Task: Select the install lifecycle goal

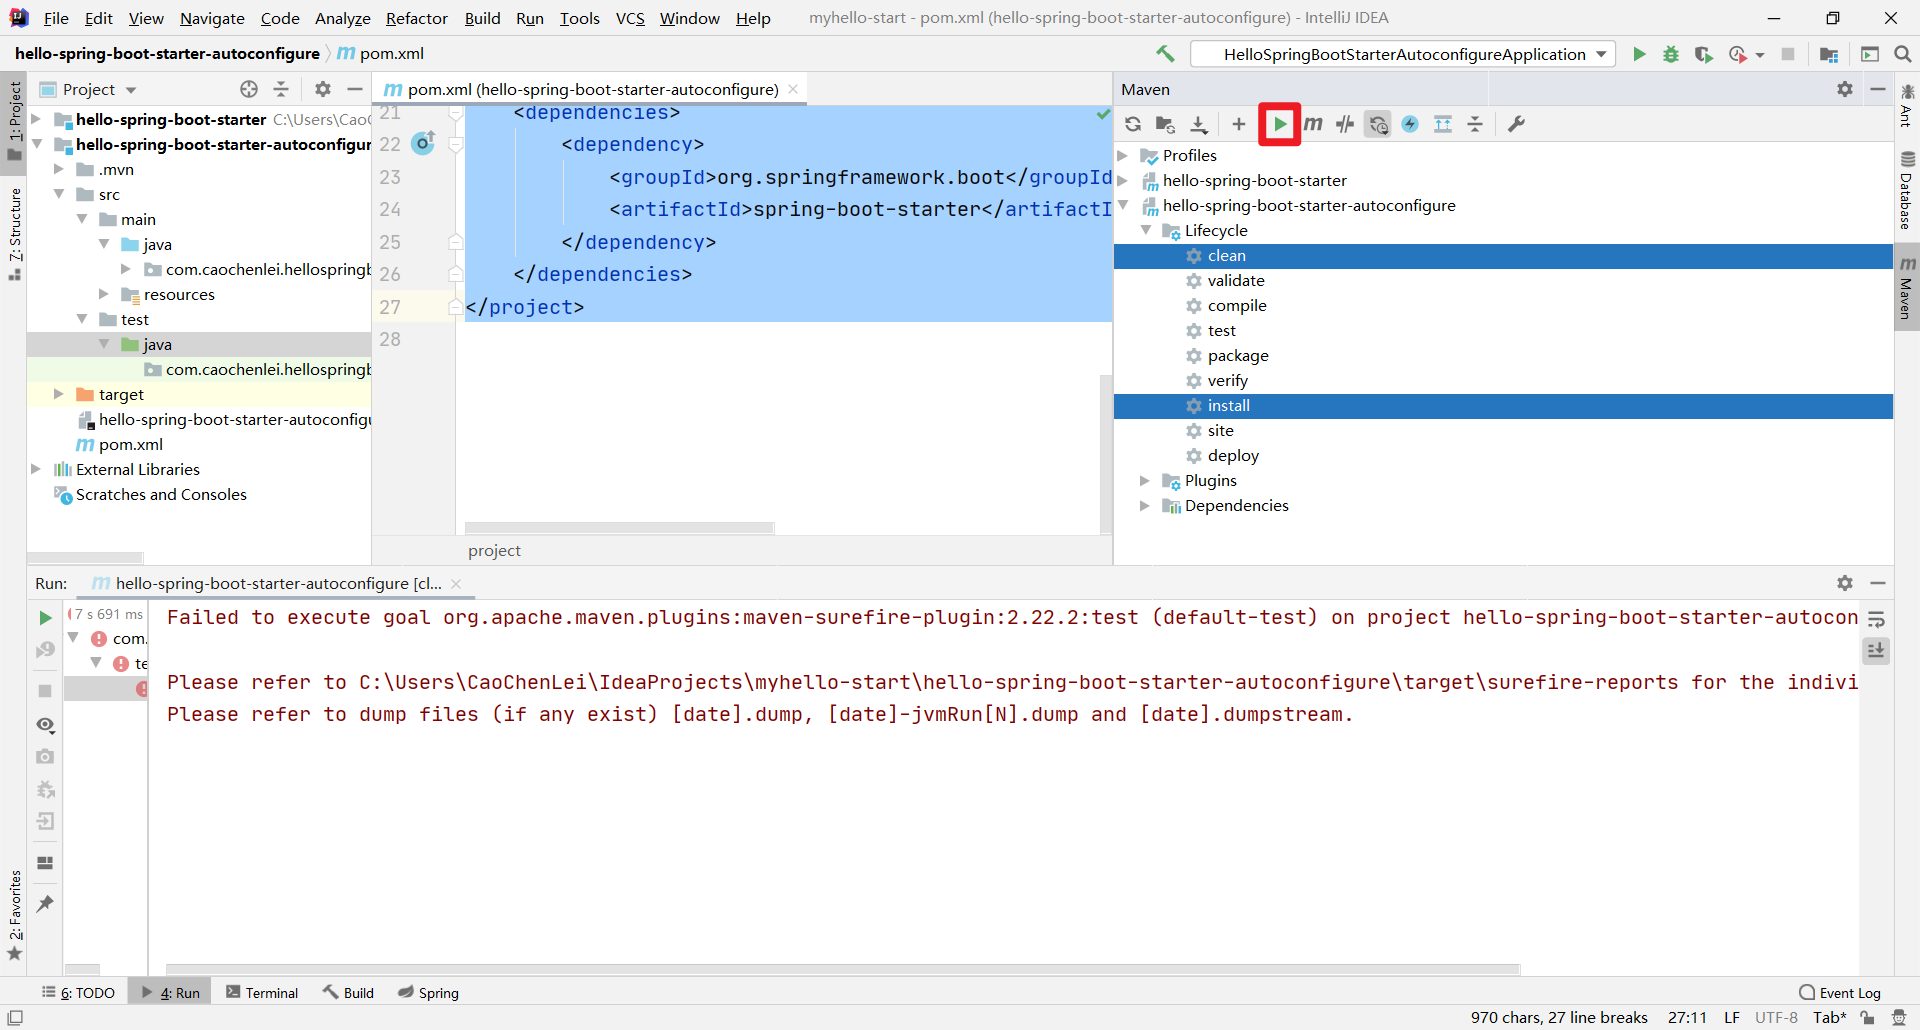Action: click(1503, 406)
